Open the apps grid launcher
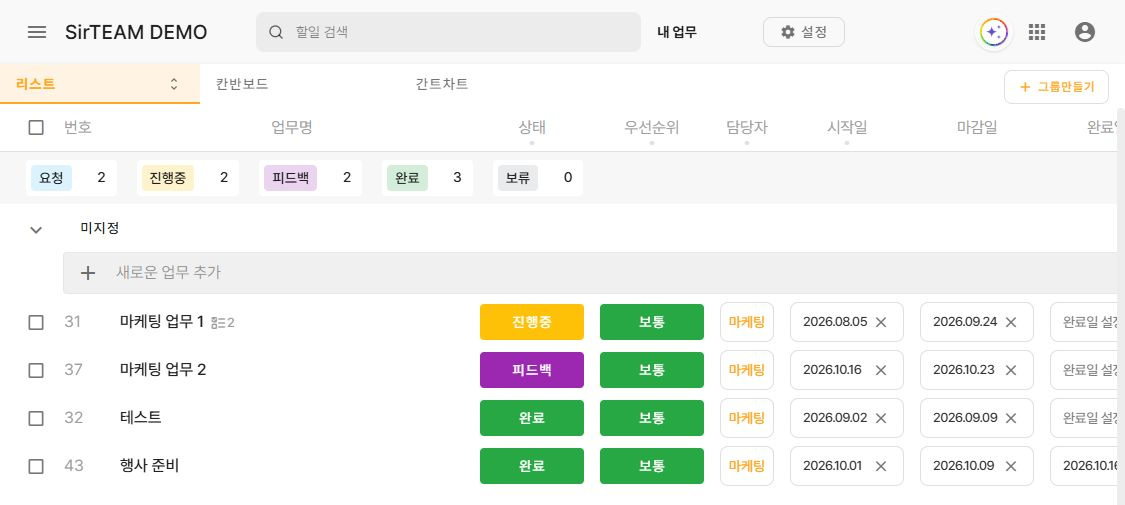This screenshot has width=1125, height=505. pos(1036,32)
